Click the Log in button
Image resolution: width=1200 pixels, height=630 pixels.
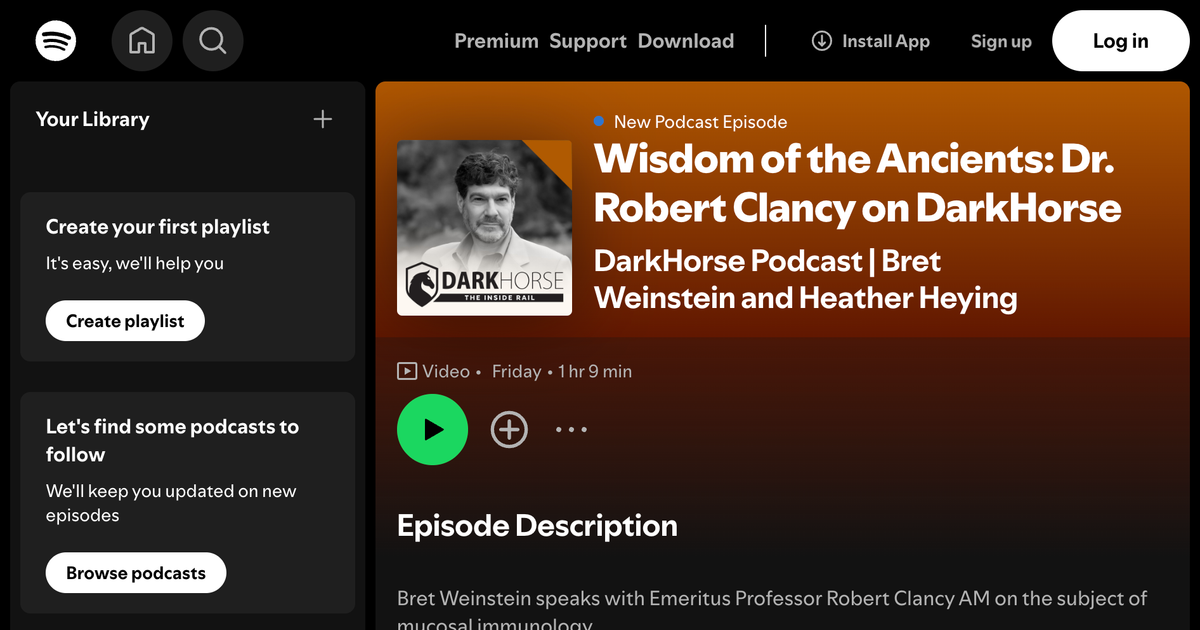click(1121, 41)
